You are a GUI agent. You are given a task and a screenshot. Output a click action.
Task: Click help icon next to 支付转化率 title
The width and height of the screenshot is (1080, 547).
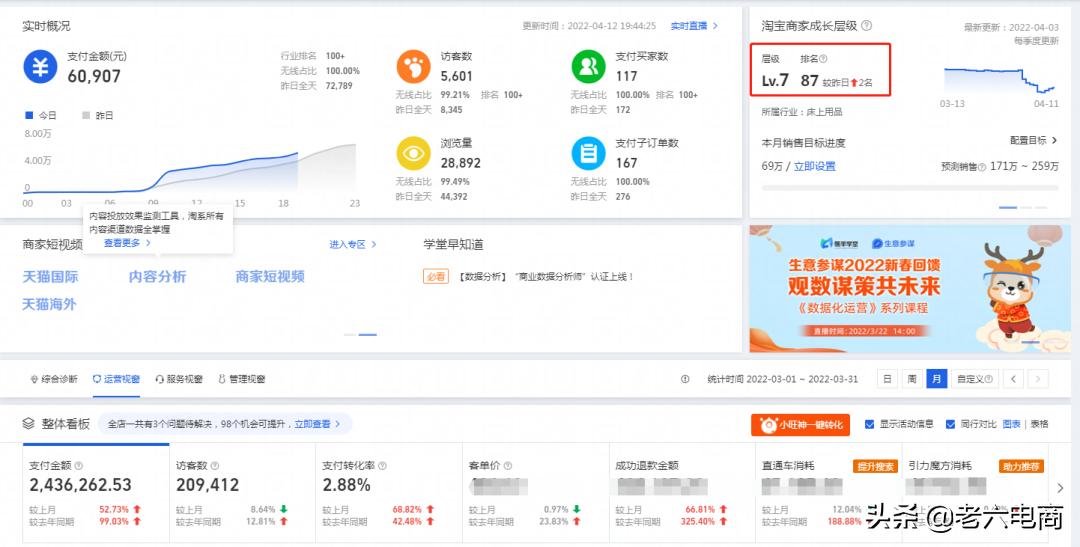click(x=382, y=466)
